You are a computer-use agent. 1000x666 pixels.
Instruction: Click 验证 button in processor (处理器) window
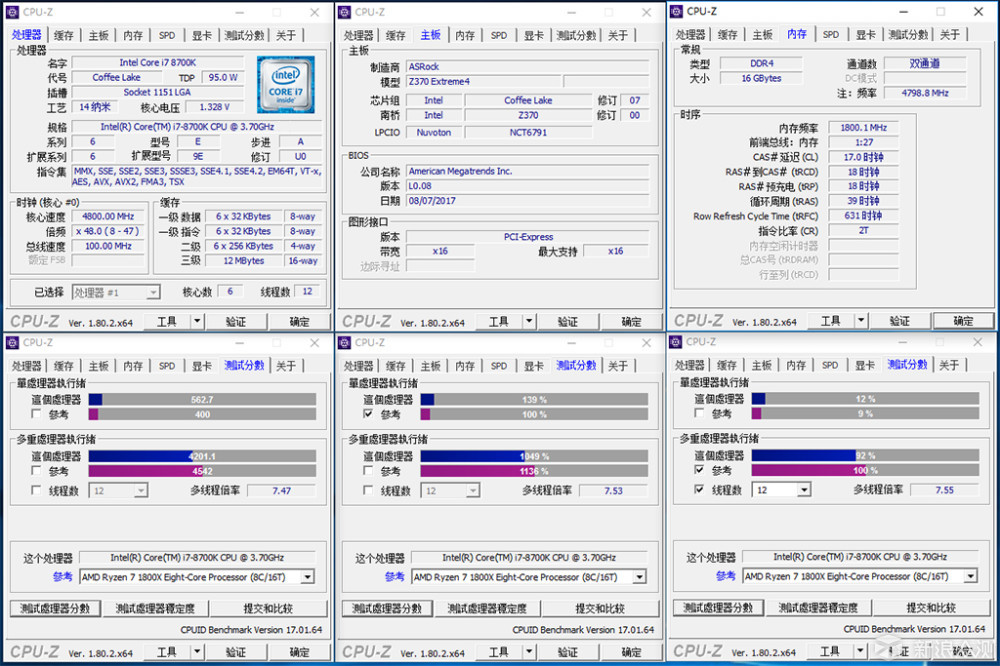click(236, 322)
